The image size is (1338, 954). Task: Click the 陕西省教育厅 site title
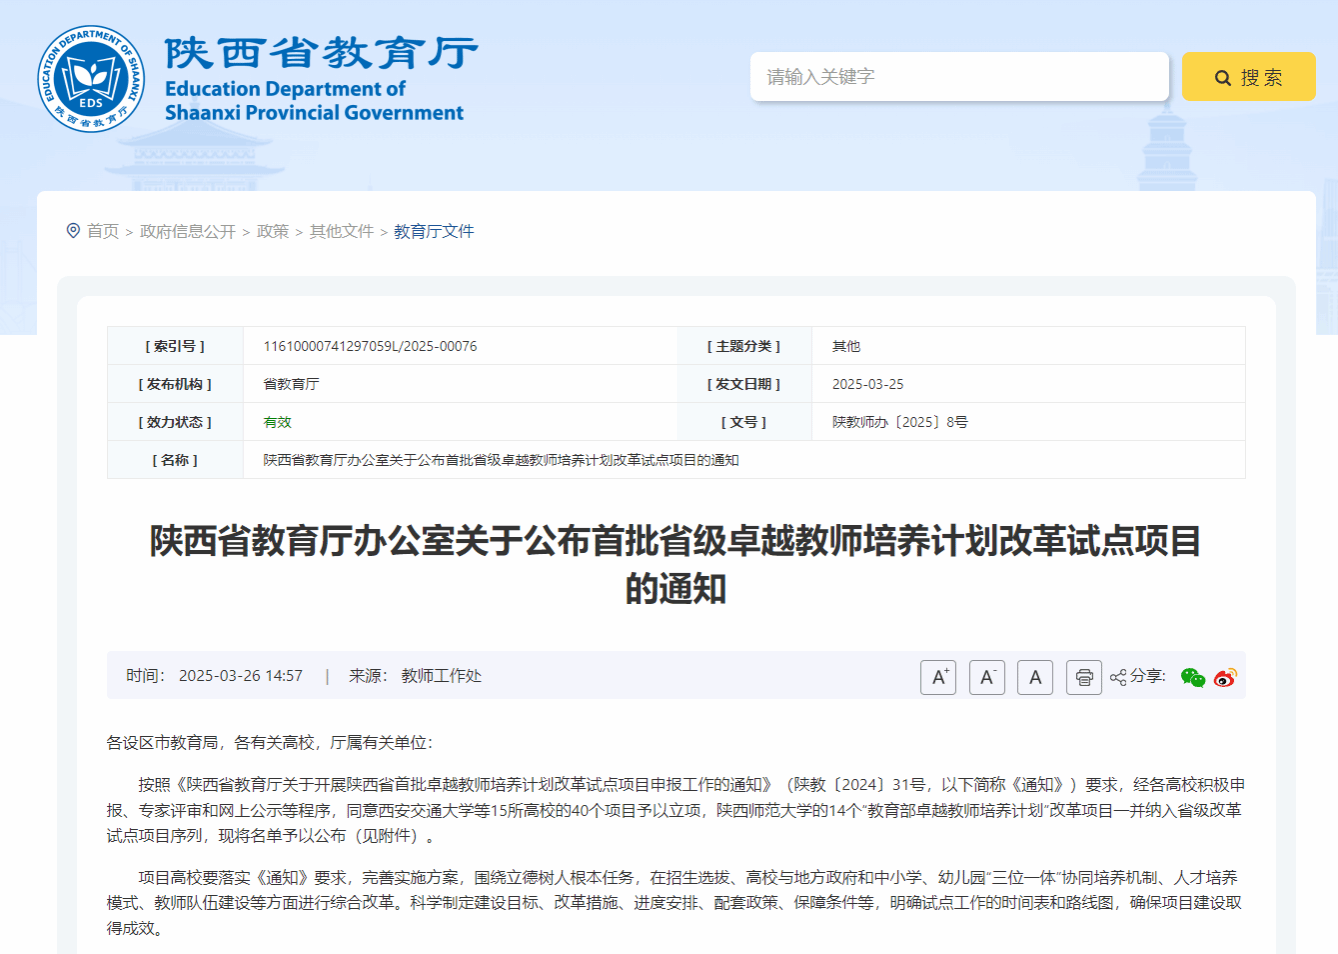(321, 53)
